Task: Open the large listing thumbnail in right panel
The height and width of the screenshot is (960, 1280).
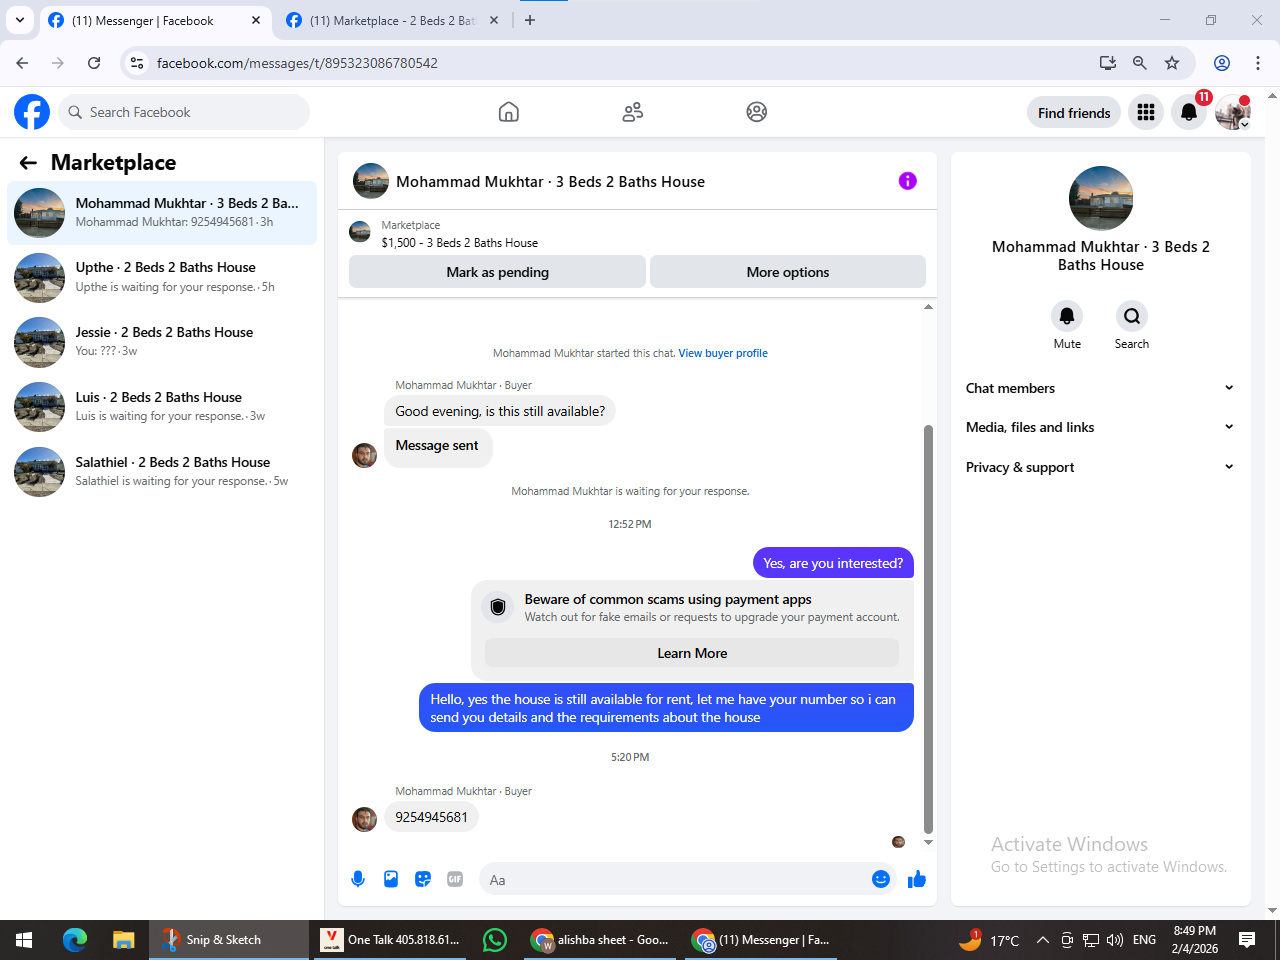Action: point(1101,198)
